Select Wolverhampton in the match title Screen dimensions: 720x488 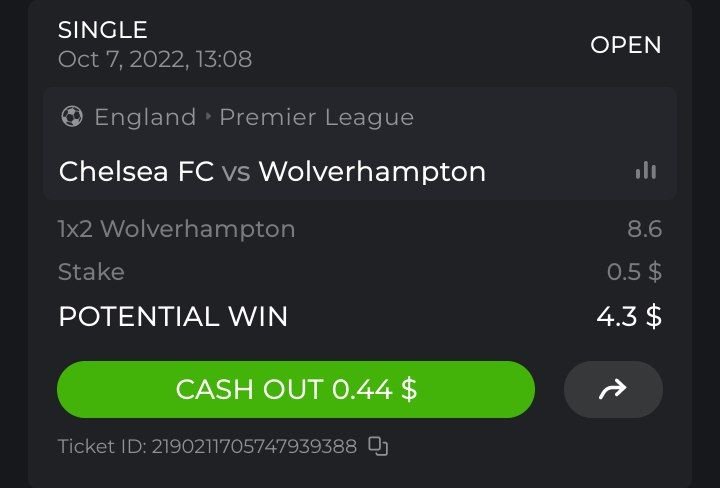pos(372,171)
